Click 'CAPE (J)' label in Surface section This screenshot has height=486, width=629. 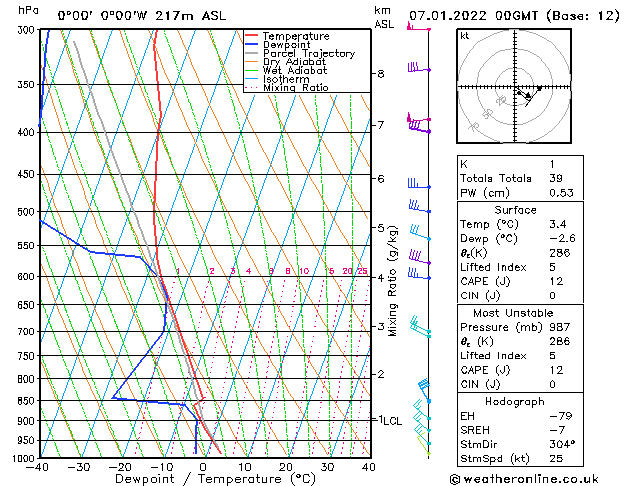pos(485,281)
